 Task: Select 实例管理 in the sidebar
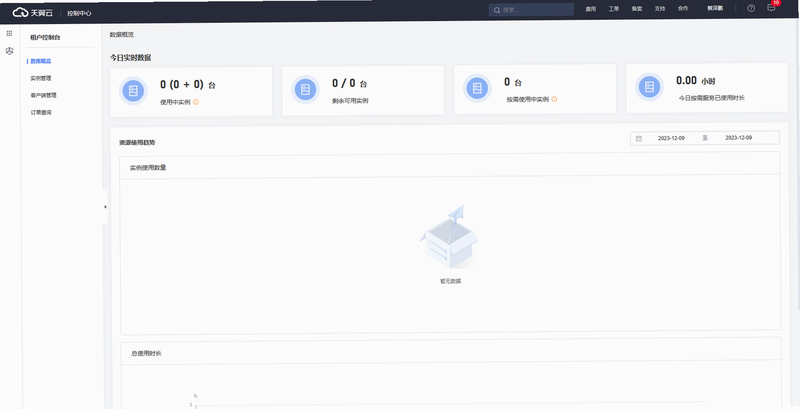[41, 79]
